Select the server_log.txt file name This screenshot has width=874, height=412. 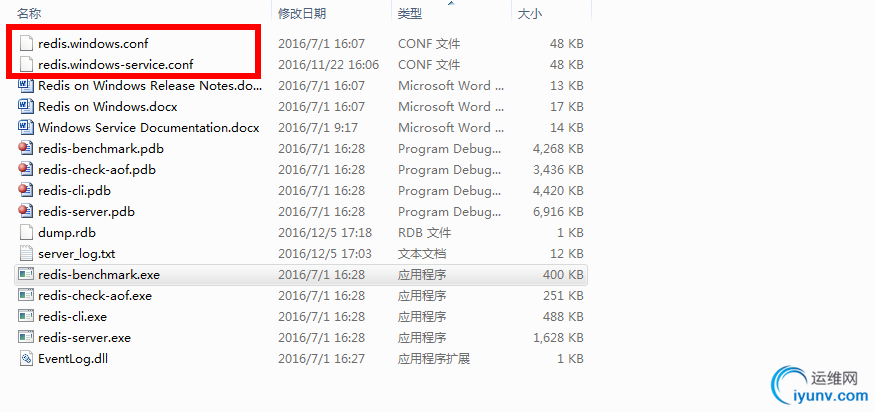point(76,254)
